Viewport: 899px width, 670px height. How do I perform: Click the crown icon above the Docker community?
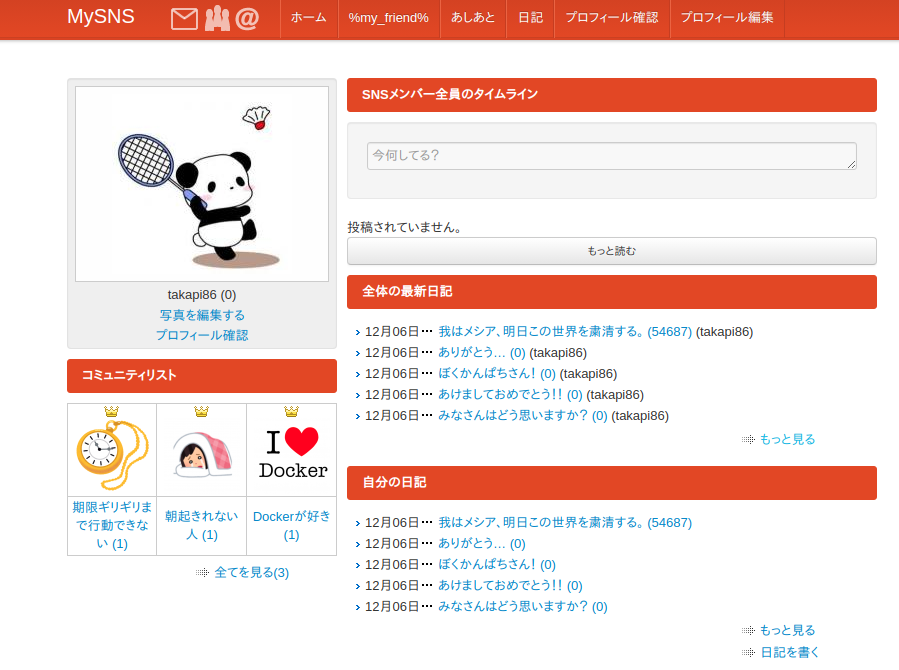point(290,410)
